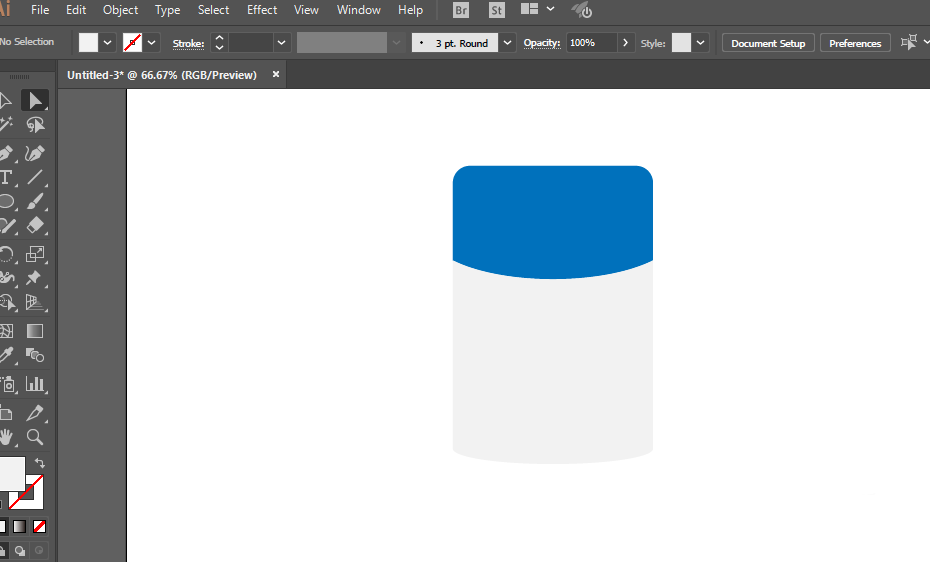Image resolution: width=930 pixels, height=562 pixels.
Task: Select the Eraser tool
Action: [35, 225]
